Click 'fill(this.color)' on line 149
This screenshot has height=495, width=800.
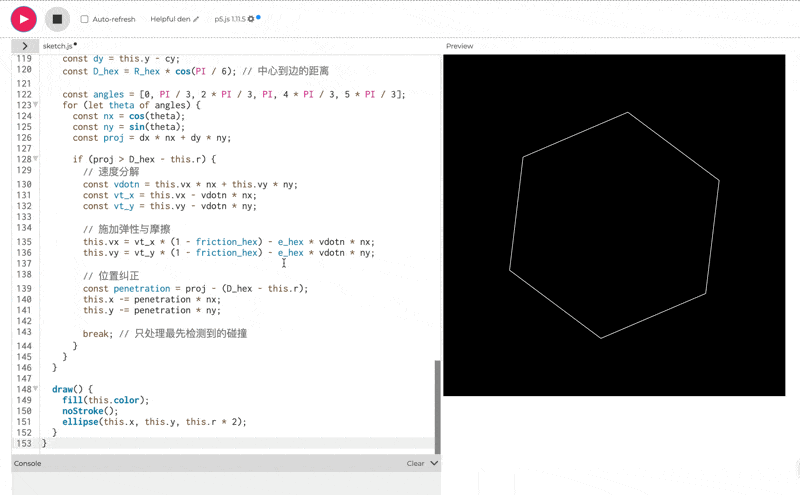coord(106,401)
